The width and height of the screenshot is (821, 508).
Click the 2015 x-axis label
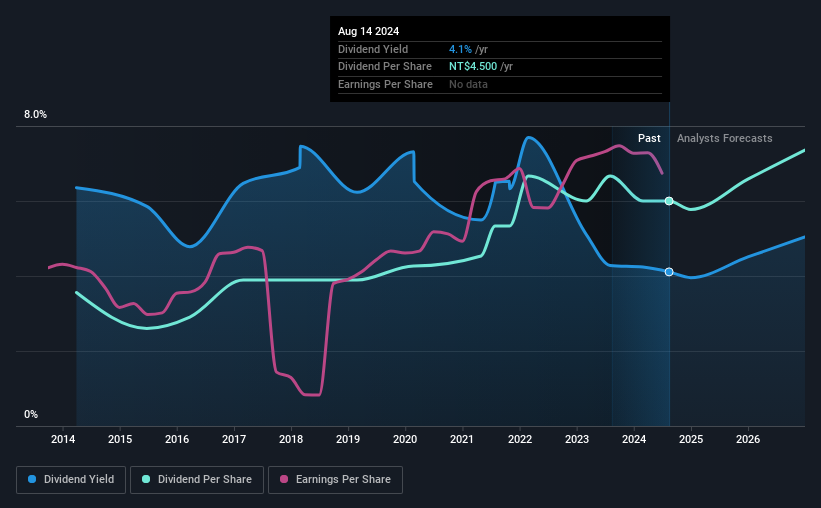tap(120, 439)
